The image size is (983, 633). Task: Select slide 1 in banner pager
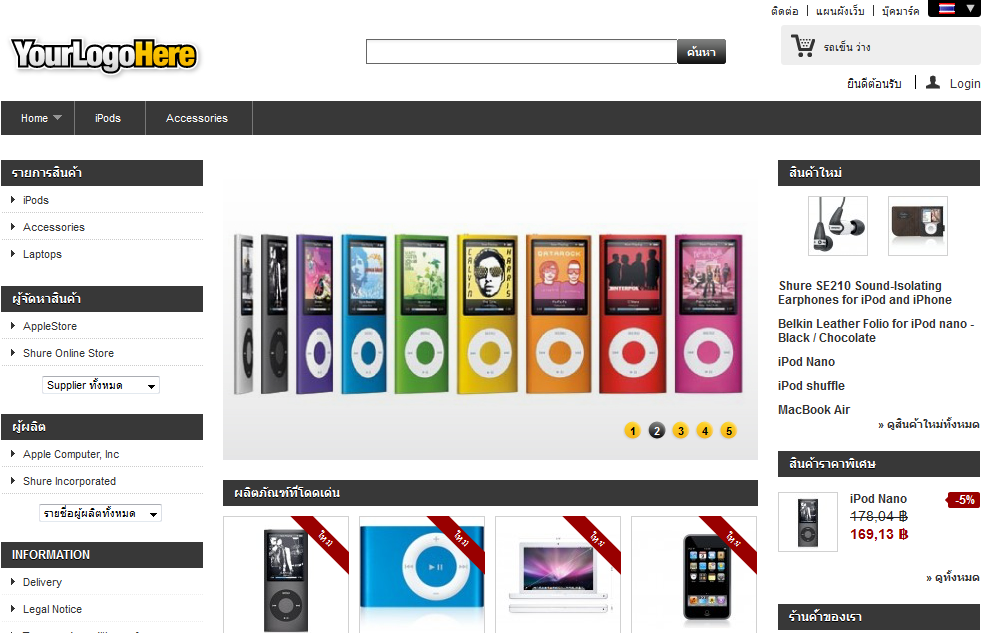633,431
